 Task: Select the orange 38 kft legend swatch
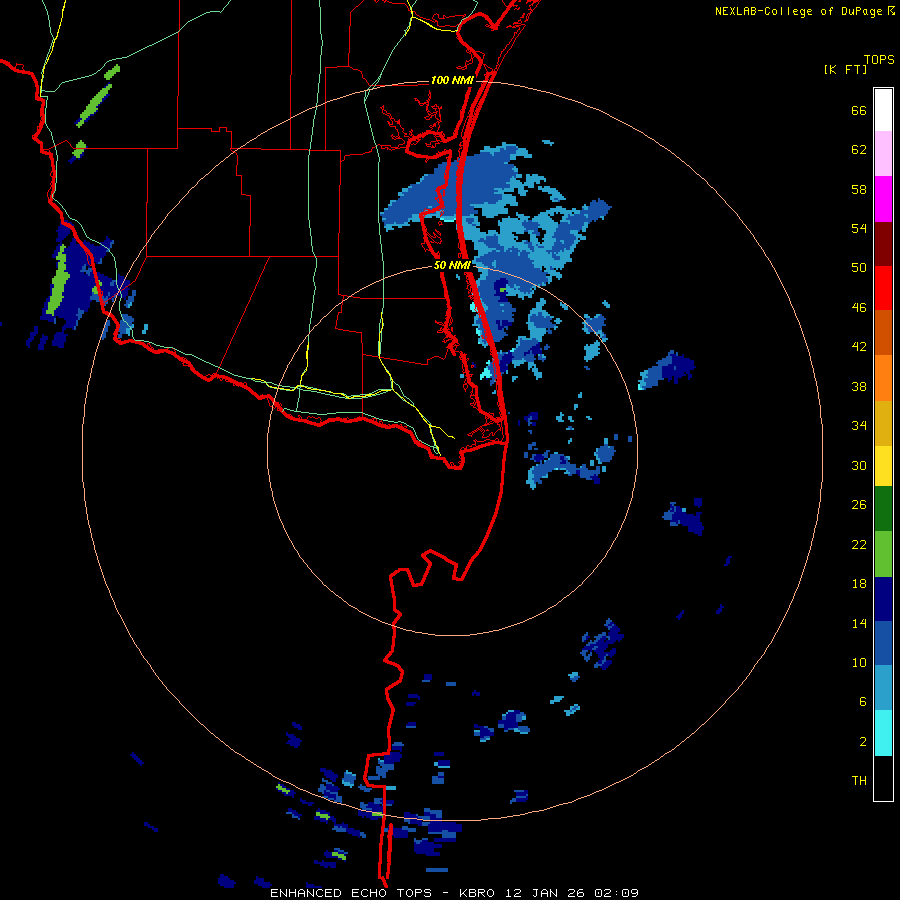pos(883,378)
